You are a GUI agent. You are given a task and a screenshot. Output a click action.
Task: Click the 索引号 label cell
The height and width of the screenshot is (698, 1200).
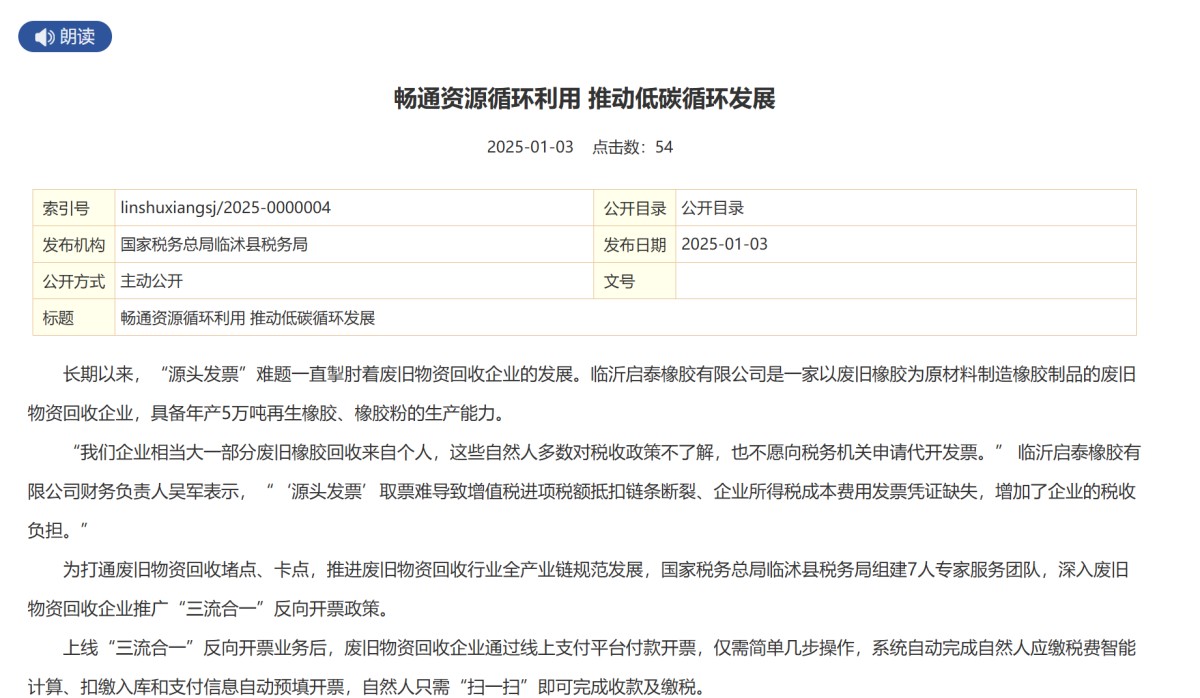click(74, 208)
